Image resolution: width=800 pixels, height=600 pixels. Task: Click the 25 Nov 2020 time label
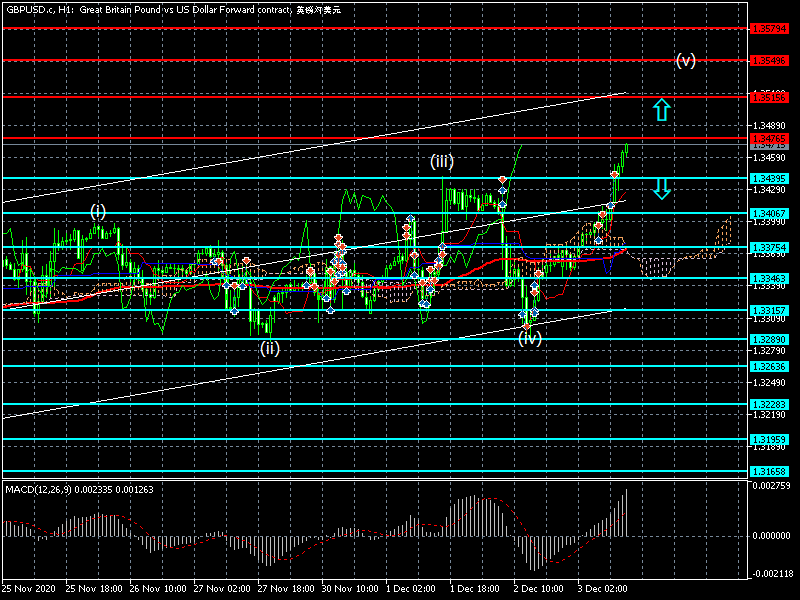(x=29, y=589)
